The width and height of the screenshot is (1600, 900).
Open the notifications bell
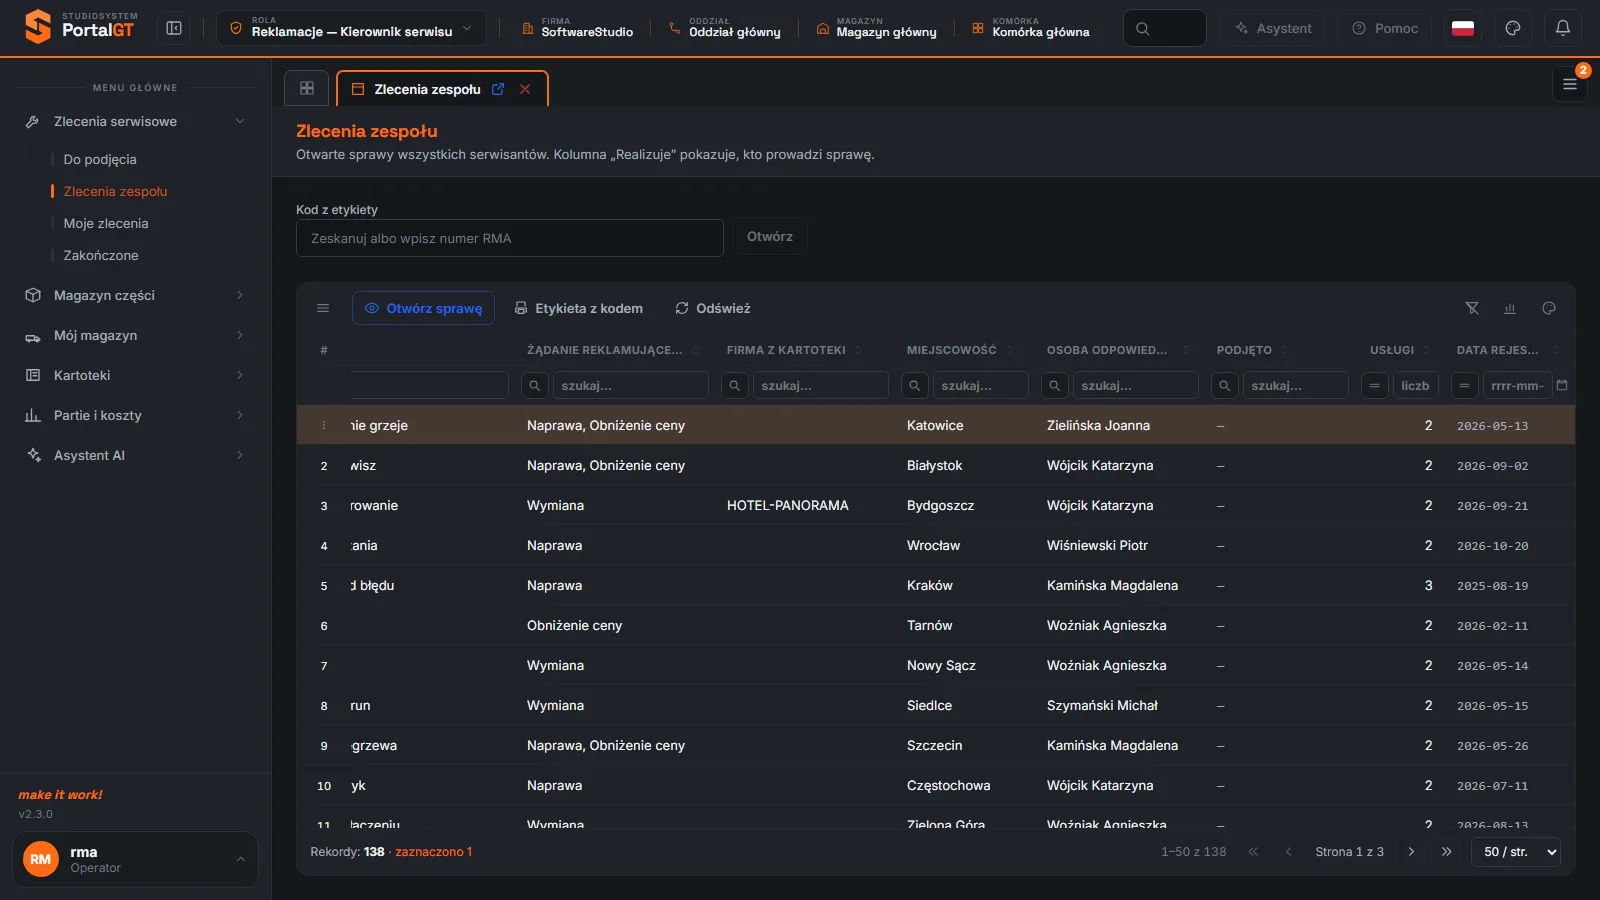[1563, 28]
